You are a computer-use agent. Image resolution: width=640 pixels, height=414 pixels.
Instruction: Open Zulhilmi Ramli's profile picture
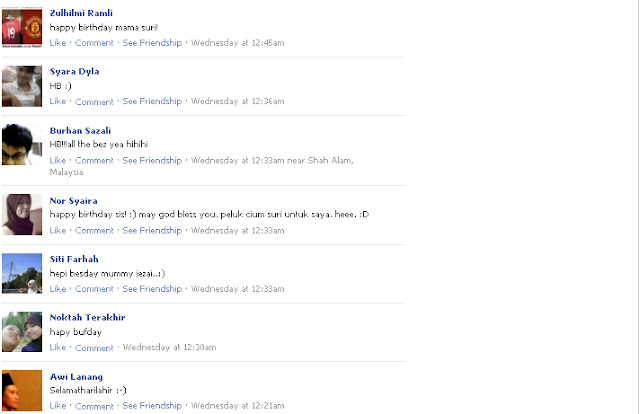pyautogui.click(x=22, y=27)
